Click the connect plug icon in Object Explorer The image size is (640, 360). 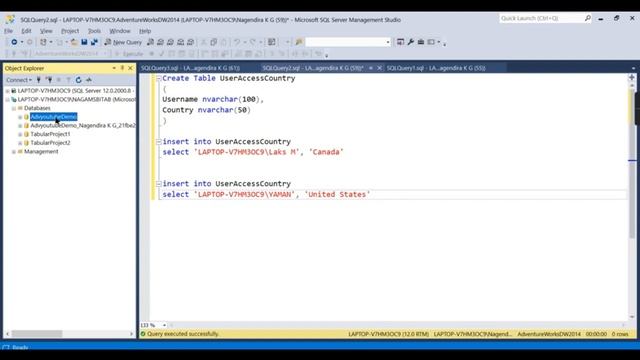click(x=39, y=80)
